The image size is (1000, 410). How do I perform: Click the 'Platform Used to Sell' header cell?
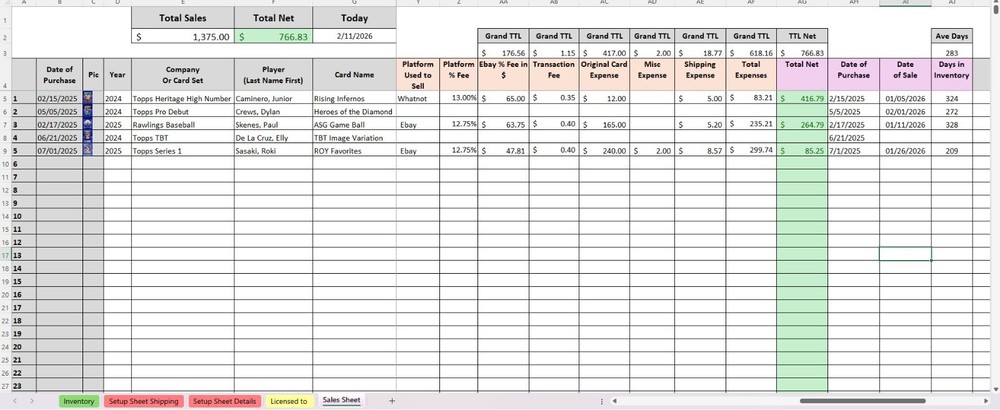coord(418,75)
